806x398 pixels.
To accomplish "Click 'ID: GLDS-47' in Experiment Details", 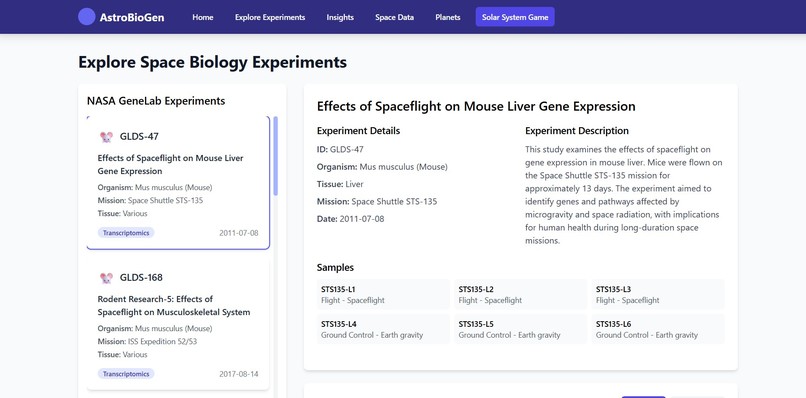I will pyautogui.click(x=340, y=150).
